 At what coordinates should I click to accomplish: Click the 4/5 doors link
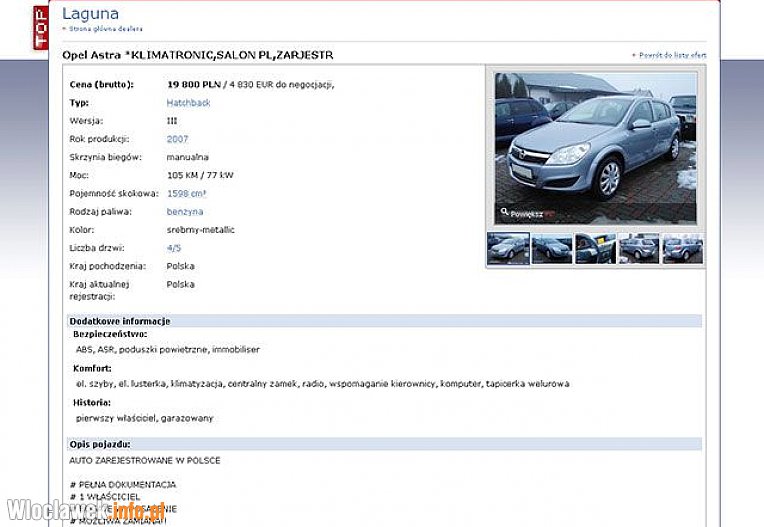click(173, 248)
